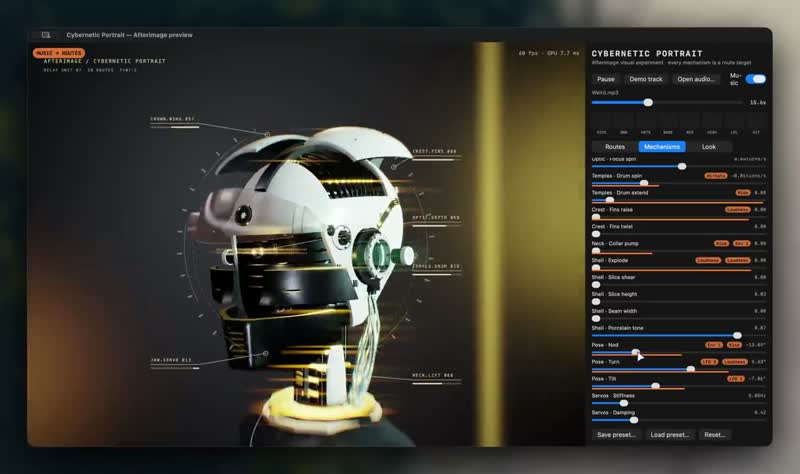The width and height of the screenshot is (800, 474).
Task: Click the Shell Slice height slider handle
Action: 596,302
